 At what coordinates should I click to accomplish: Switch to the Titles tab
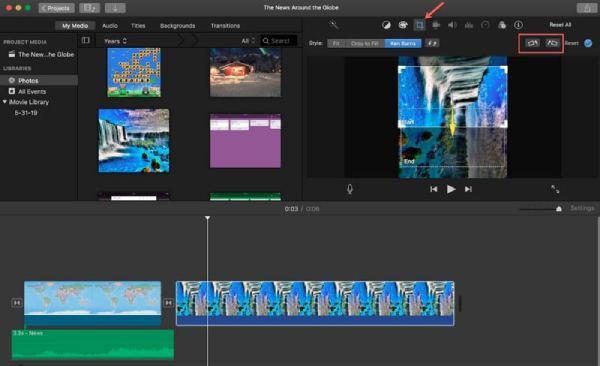pos(138,26)
